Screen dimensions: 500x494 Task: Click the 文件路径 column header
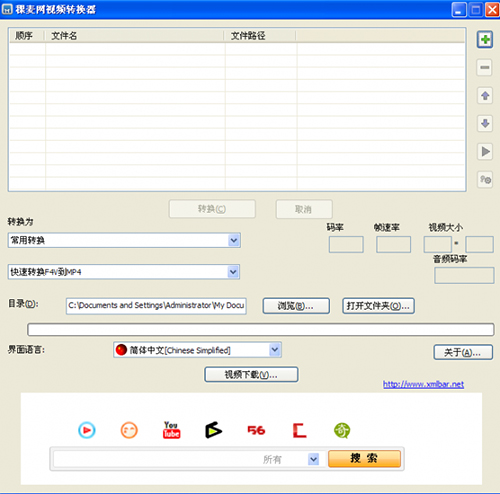click(261, 36)
